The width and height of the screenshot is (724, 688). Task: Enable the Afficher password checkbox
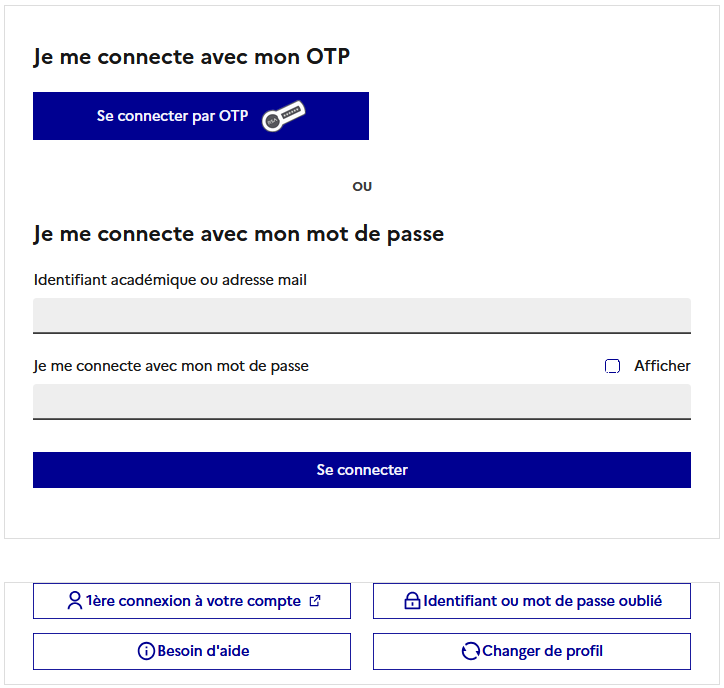[x=613, y=366]
